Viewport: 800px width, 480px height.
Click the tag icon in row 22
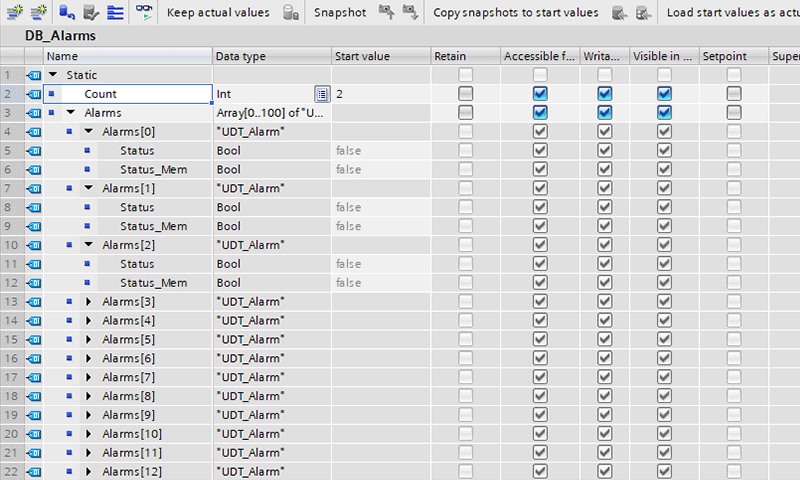34,472
